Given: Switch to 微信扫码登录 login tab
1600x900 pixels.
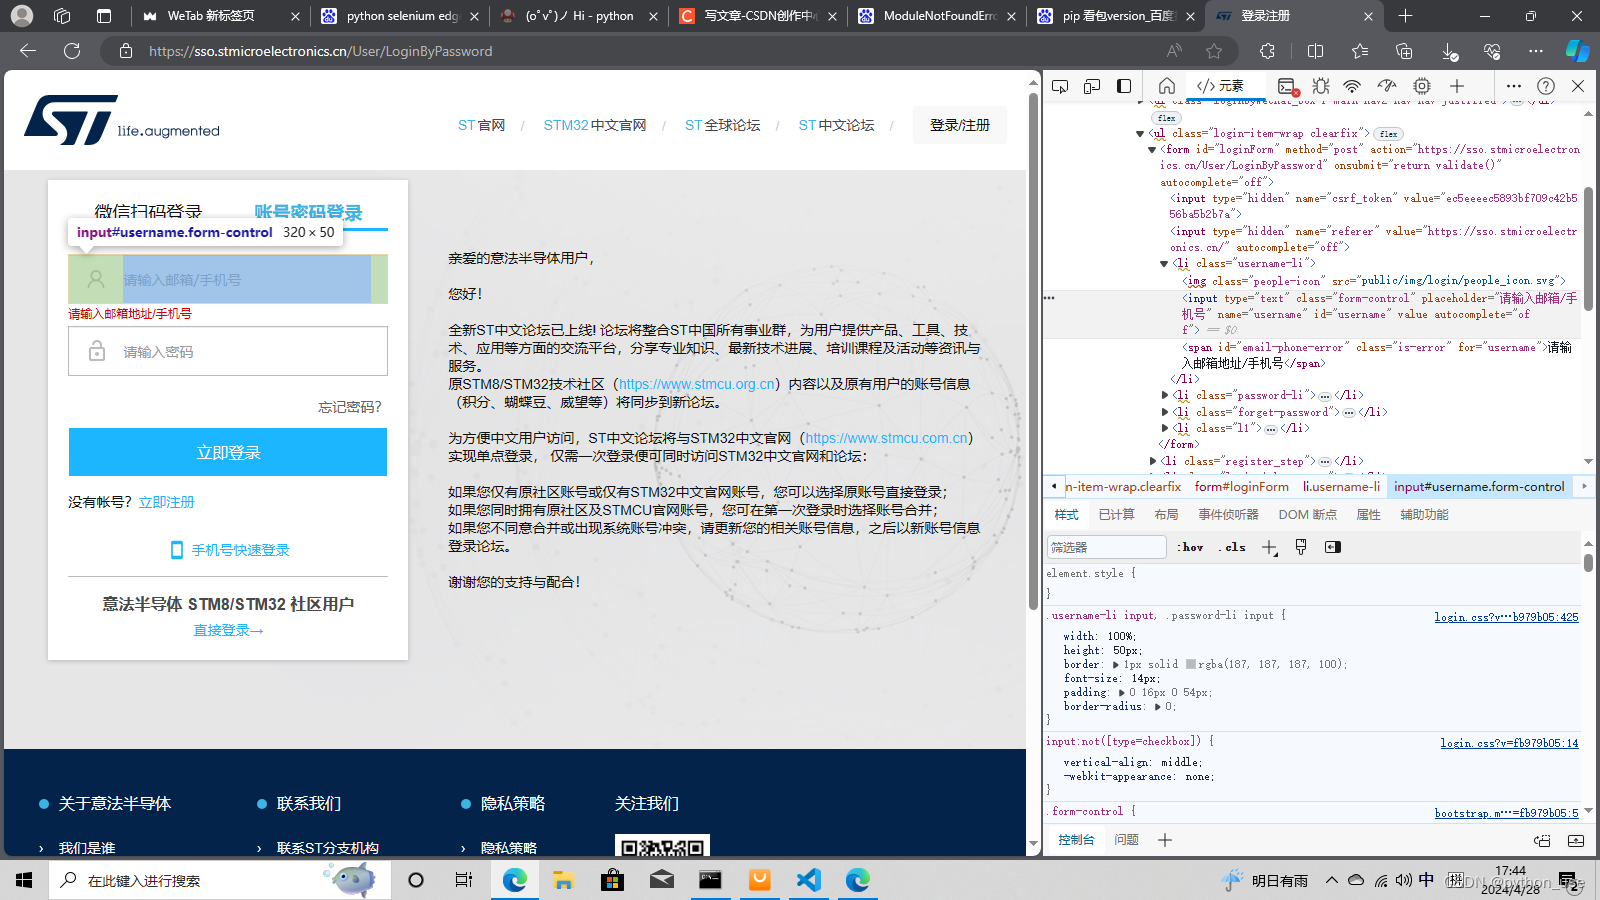Looking at the screenshot, I should click(x=148, y=211).
